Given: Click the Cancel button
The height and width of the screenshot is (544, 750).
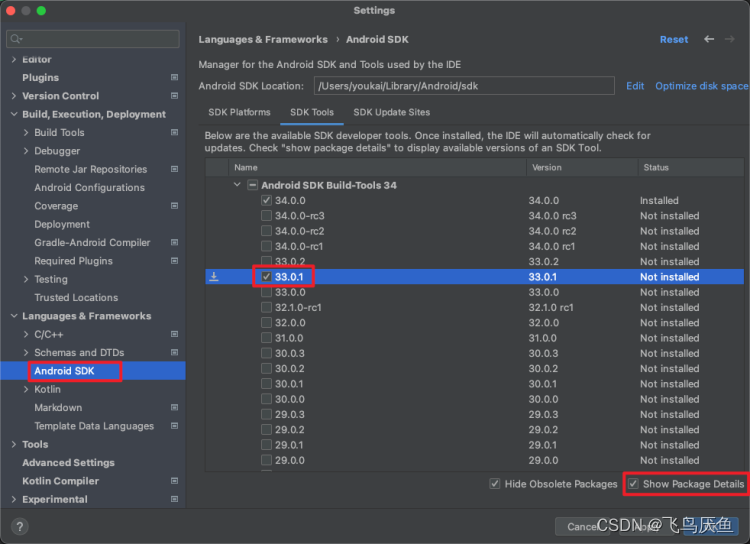Looking at the screenshot, I should coord(581,526).
